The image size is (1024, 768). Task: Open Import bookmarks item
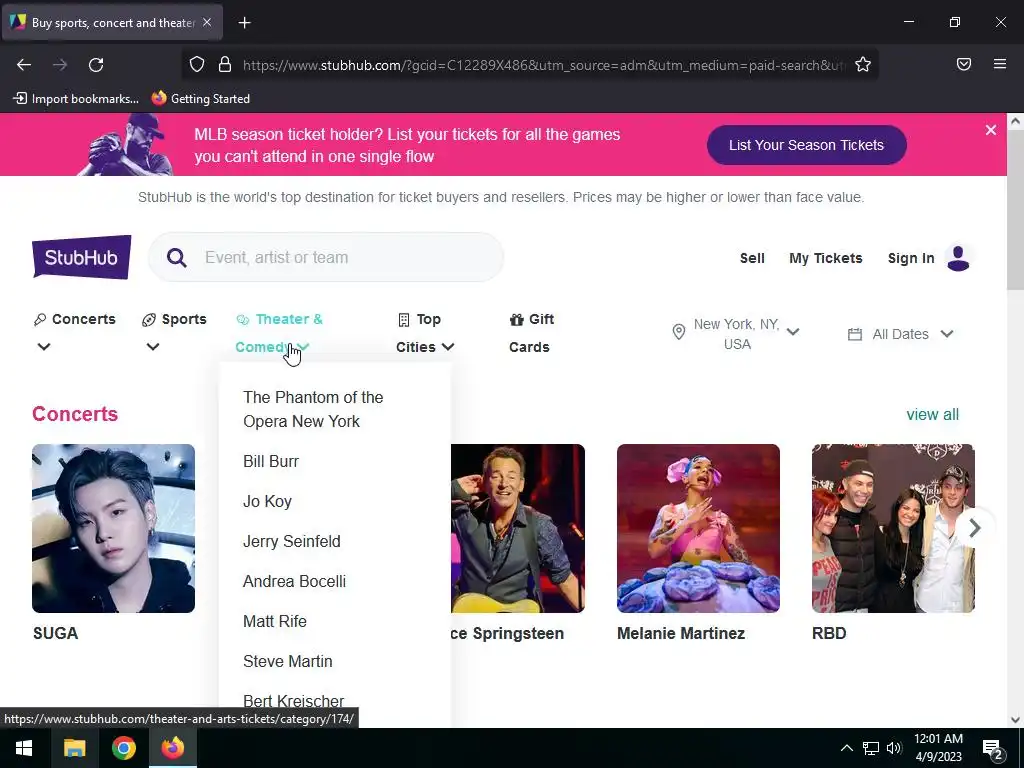[x=76, y=99]
